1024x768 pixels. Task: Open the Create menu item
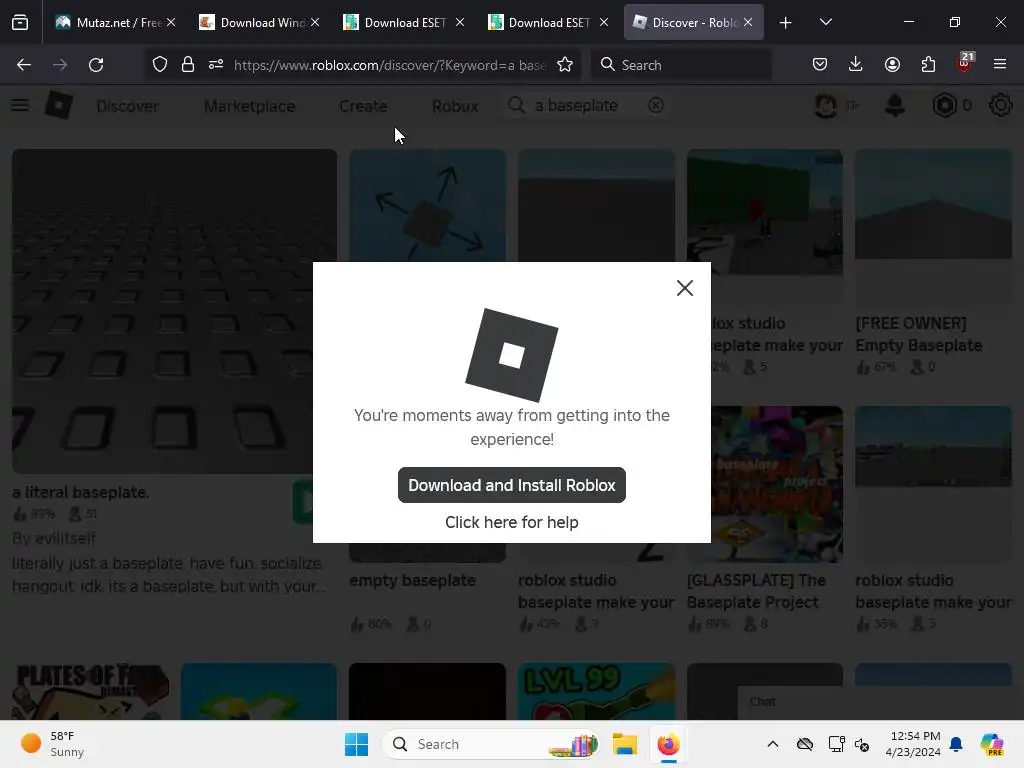(363, 106)
